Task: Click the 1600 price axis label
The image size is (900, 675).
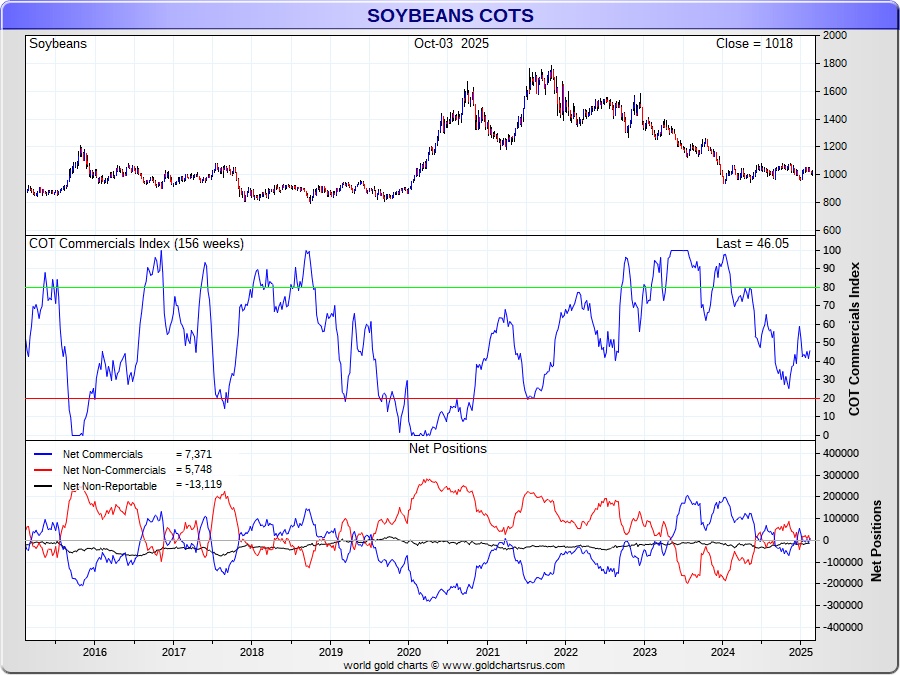Action: [835, 92]
